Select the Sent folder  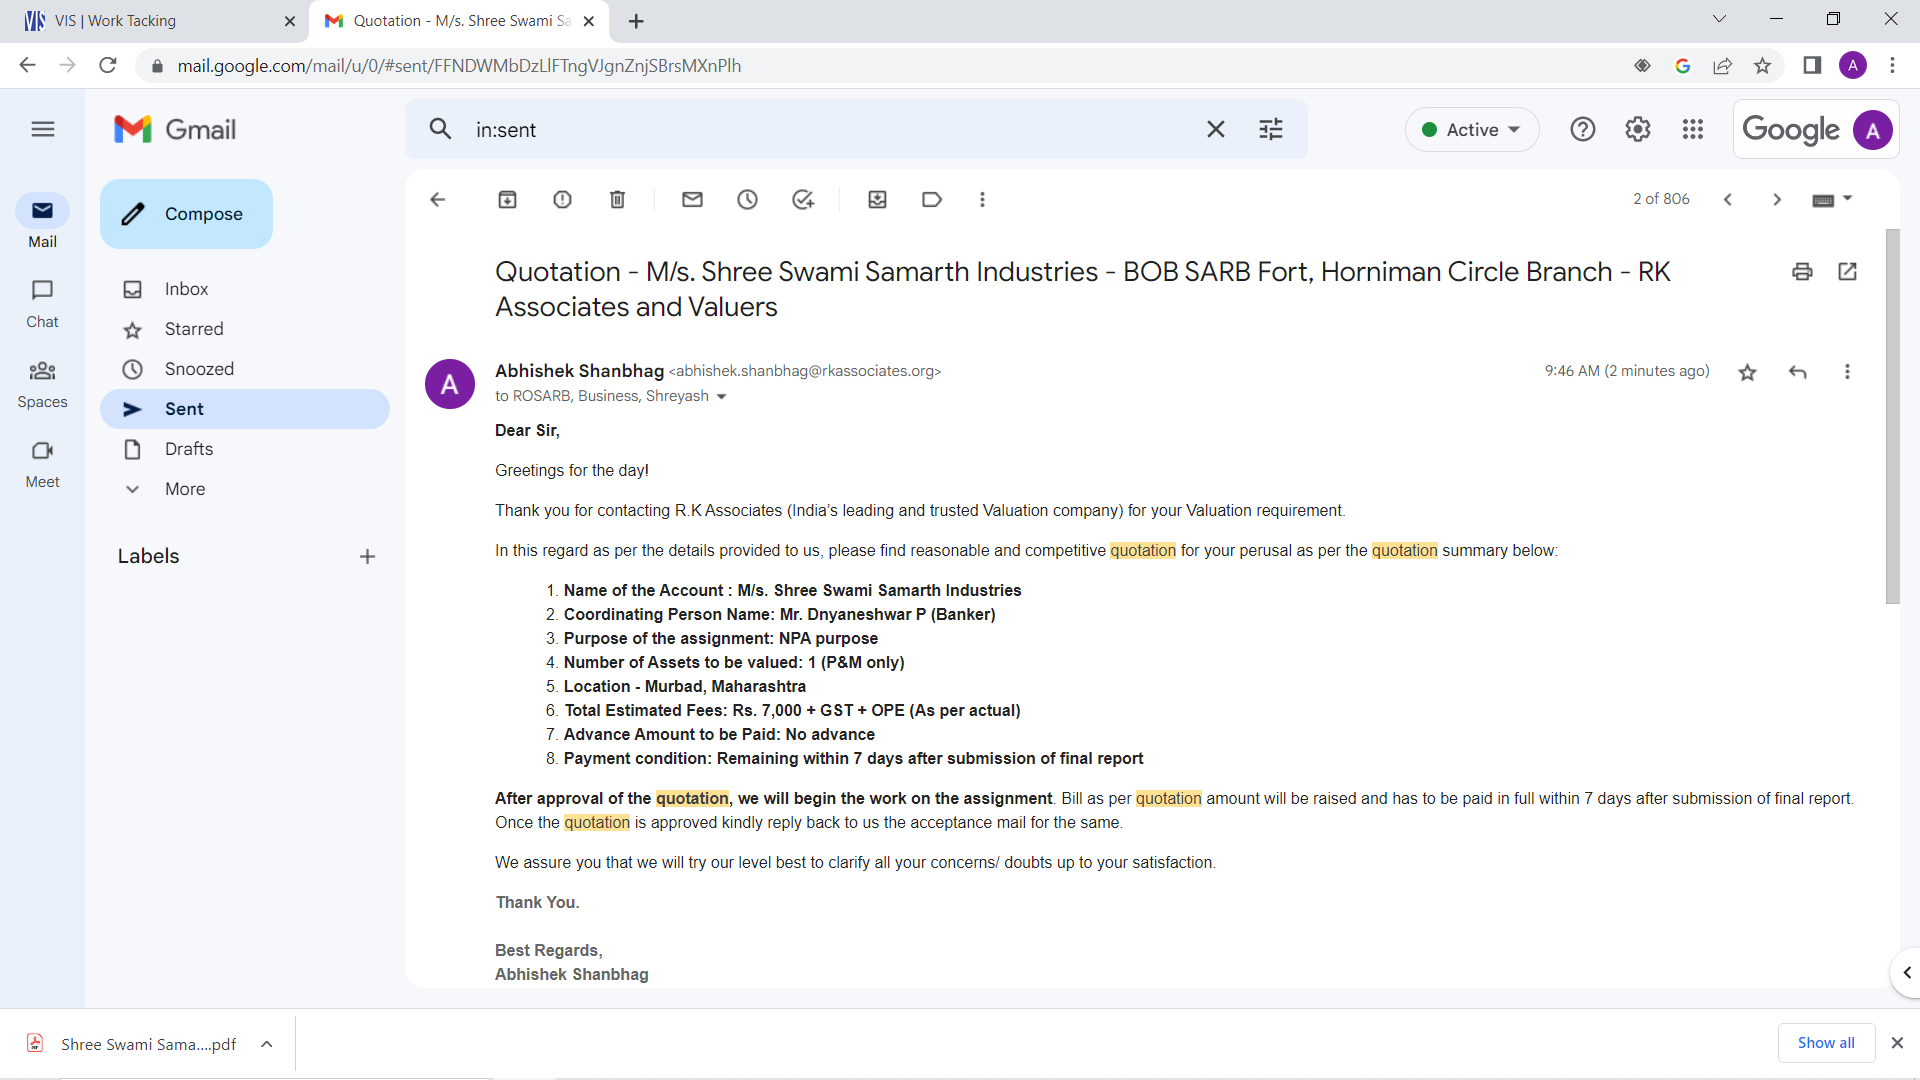click(x=245, y=409)
